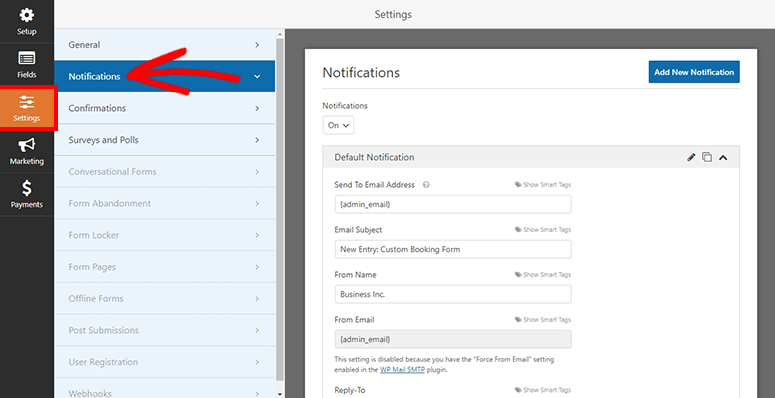
Task: Open Form Pages section
Action: point(165,266)
